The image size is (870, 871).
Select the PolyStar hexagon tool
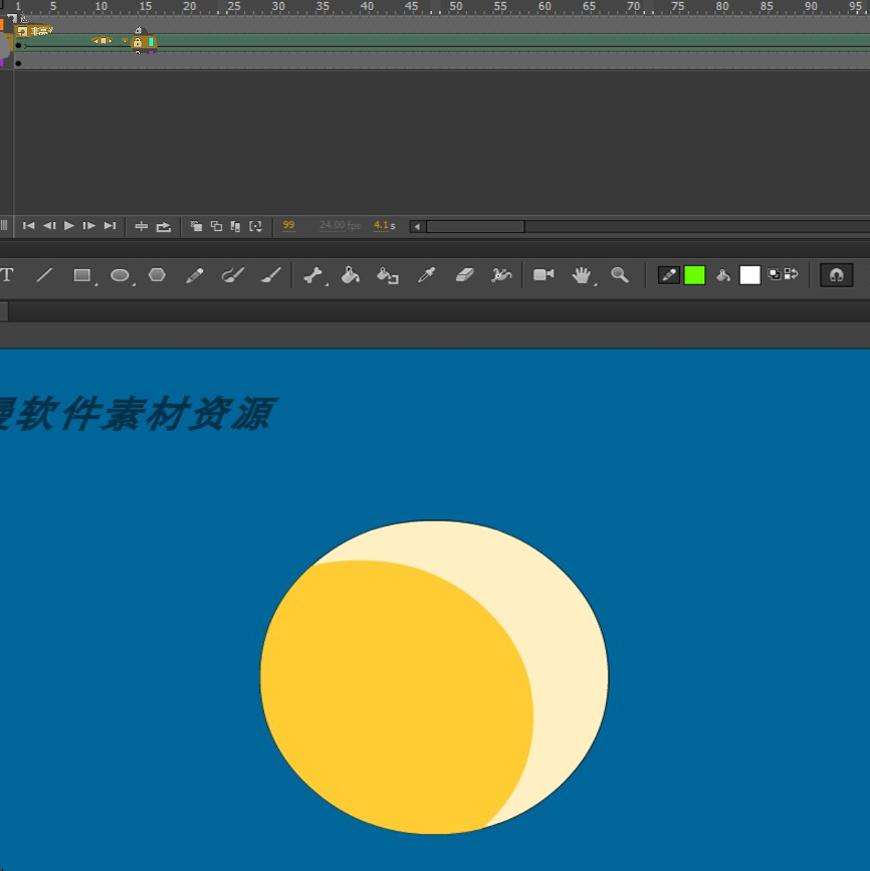coord(157,275)
